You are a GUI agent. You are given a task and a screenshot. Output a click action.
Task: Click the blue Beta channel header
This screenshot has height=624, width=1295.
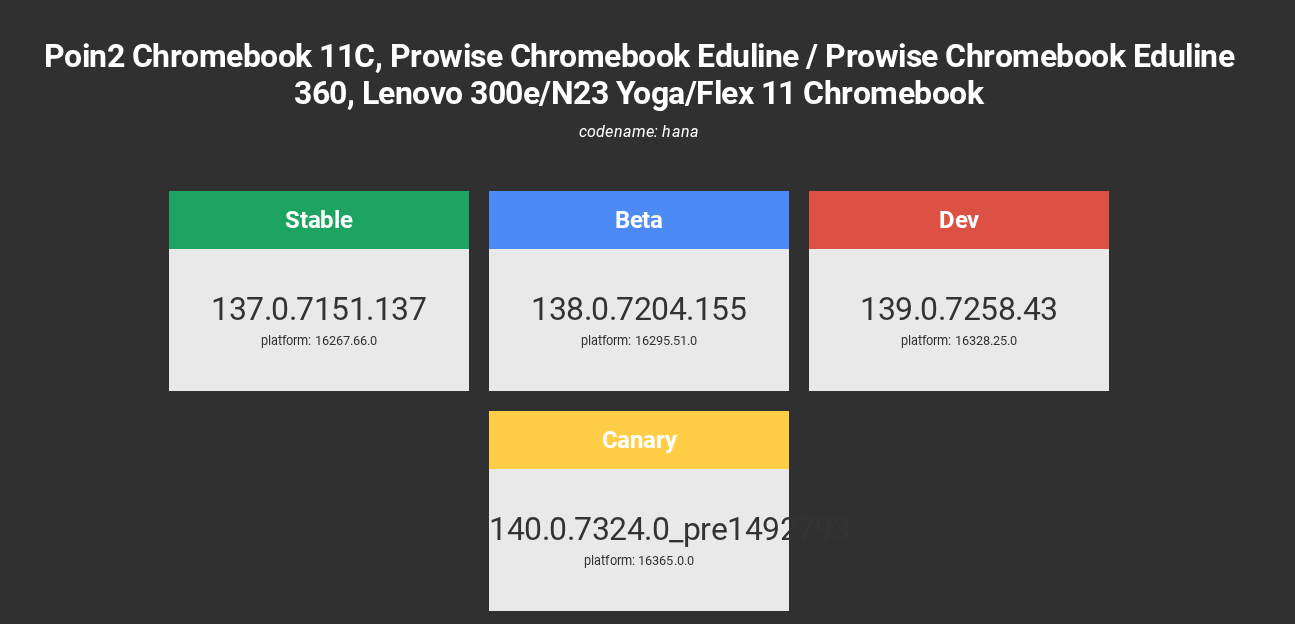pyautogui.click(x=639, y=220)
